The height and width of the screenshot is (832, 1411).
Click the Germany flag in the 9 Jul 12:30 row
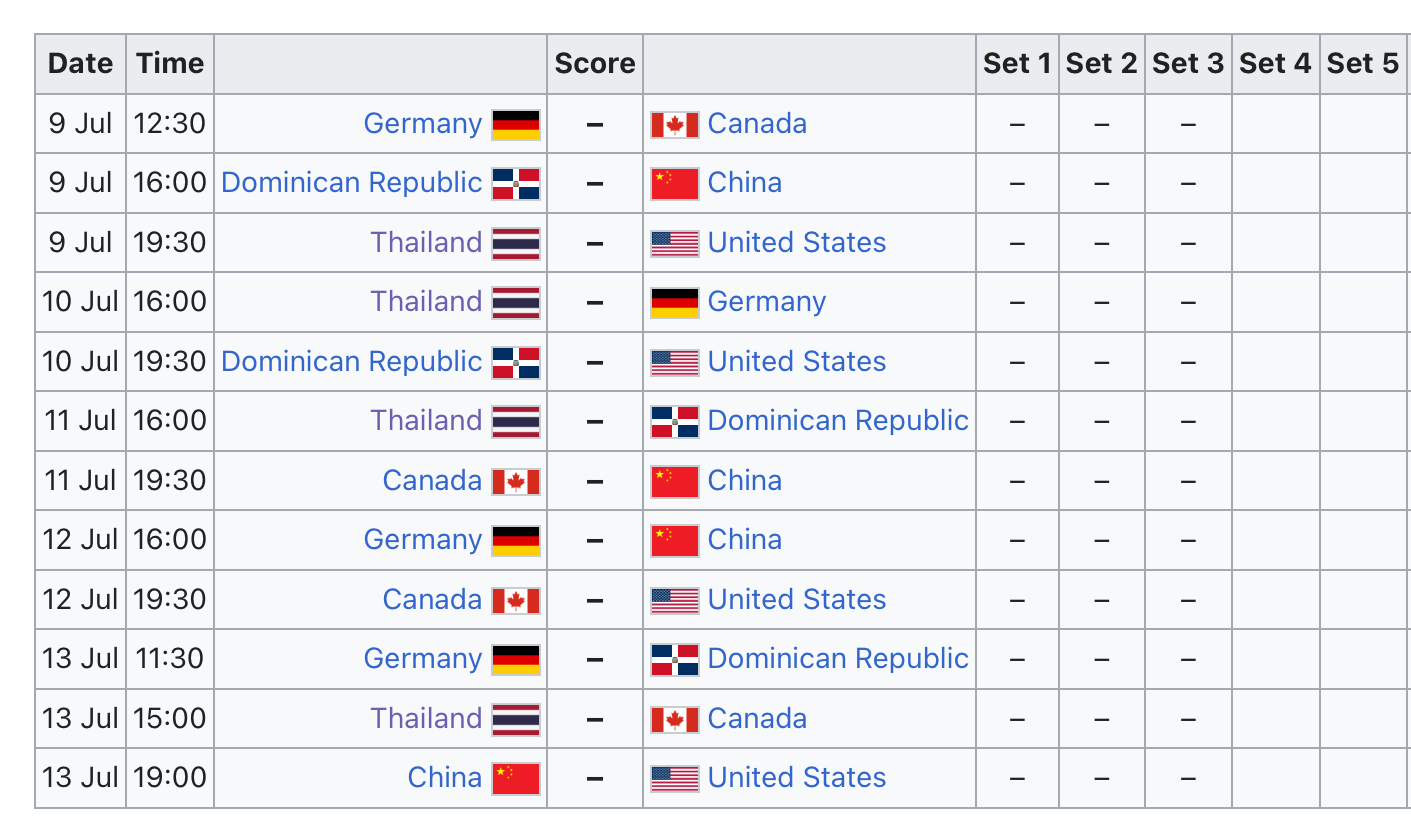[x=516, y=124]
